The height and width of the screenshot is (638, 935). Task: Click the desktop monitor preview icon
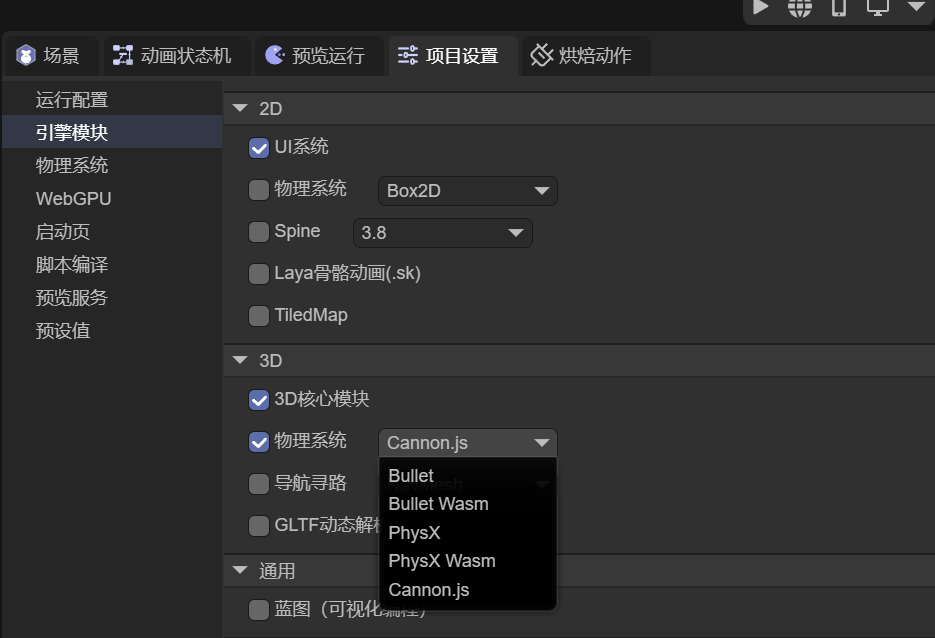[x=878, y=7]
